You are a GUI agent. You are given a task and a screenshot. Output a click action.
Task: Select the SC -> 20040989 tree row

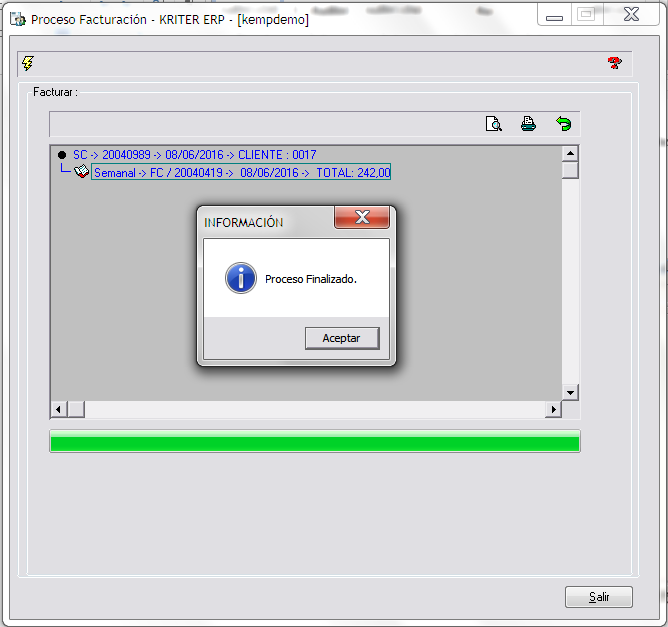(194, 155)
